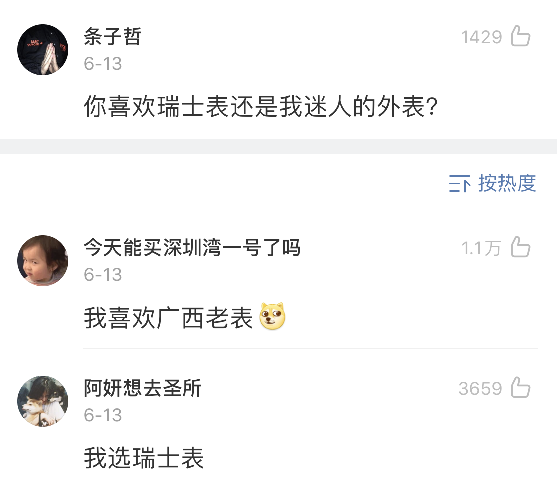Open username 今天能买深圳湾一号了吗
This screenshot has width=557, height=485.
(x=192, y=247)
